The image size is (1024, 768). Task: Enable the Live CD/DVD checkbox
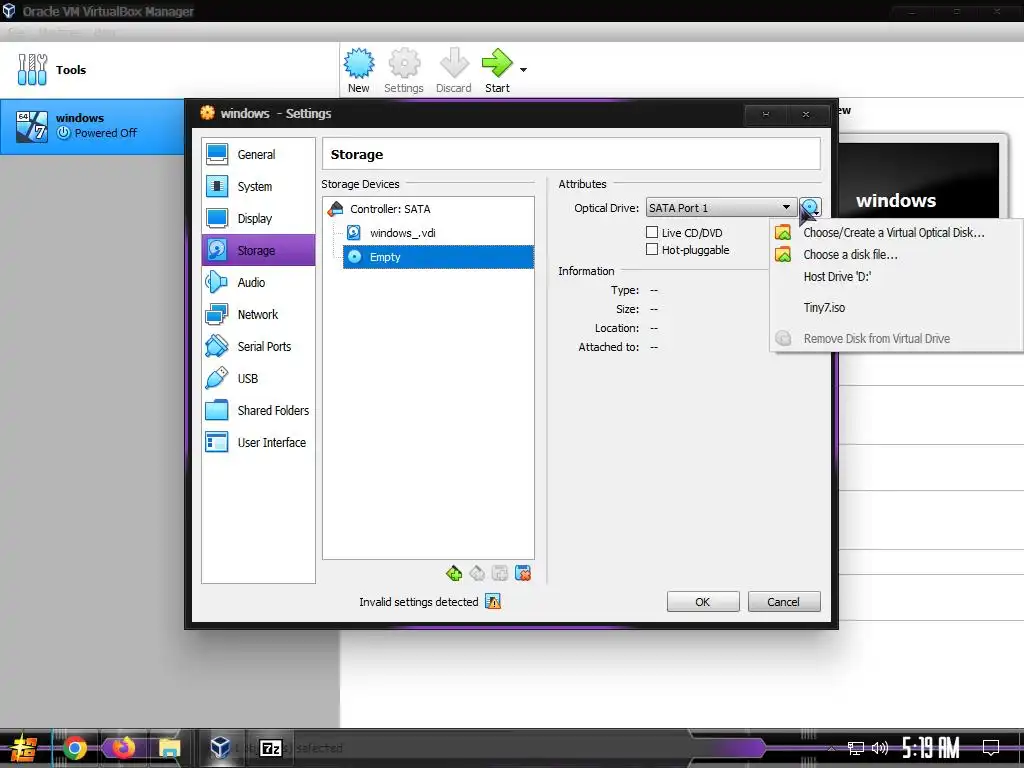click(652, 232)
